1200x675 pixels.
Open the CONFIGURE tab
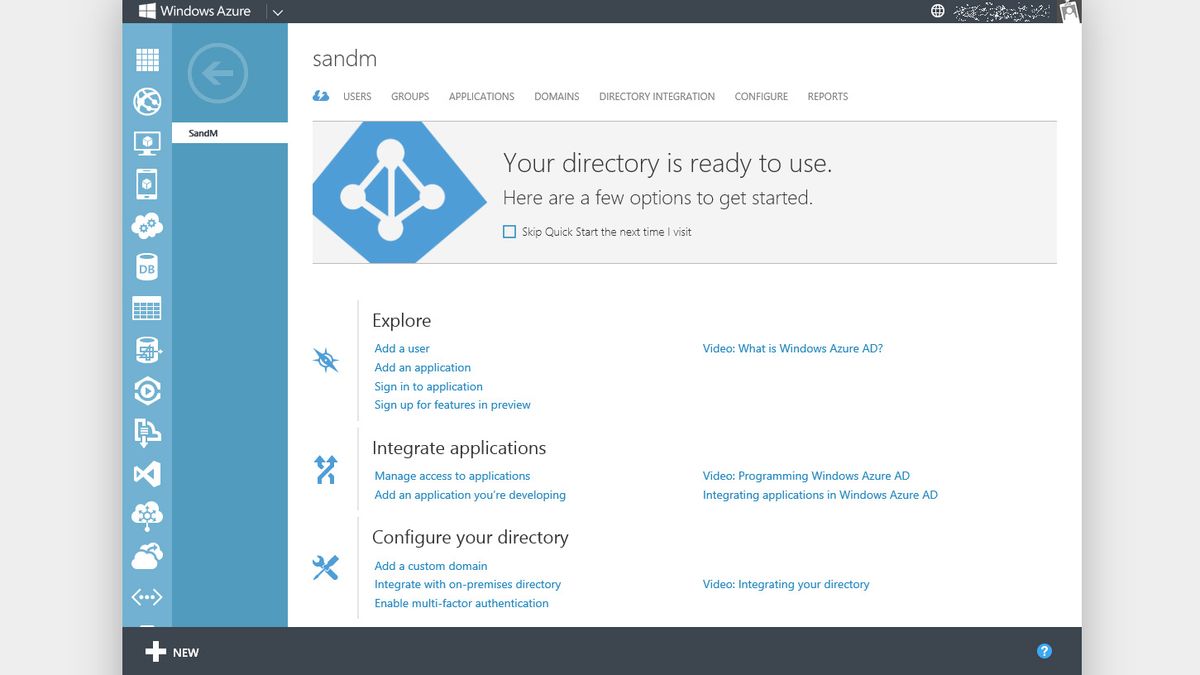[761, 96]
